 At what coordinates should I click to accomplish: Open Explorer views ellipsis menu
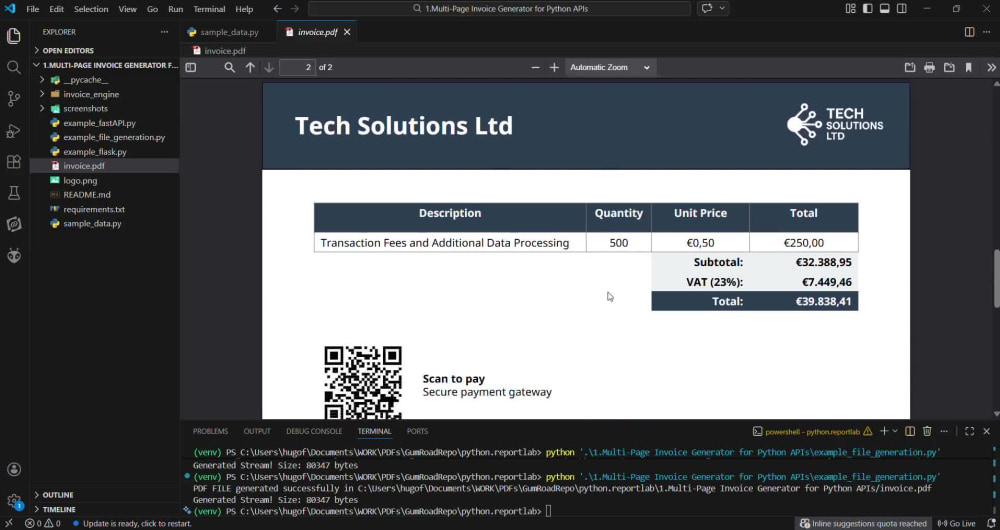165,32
